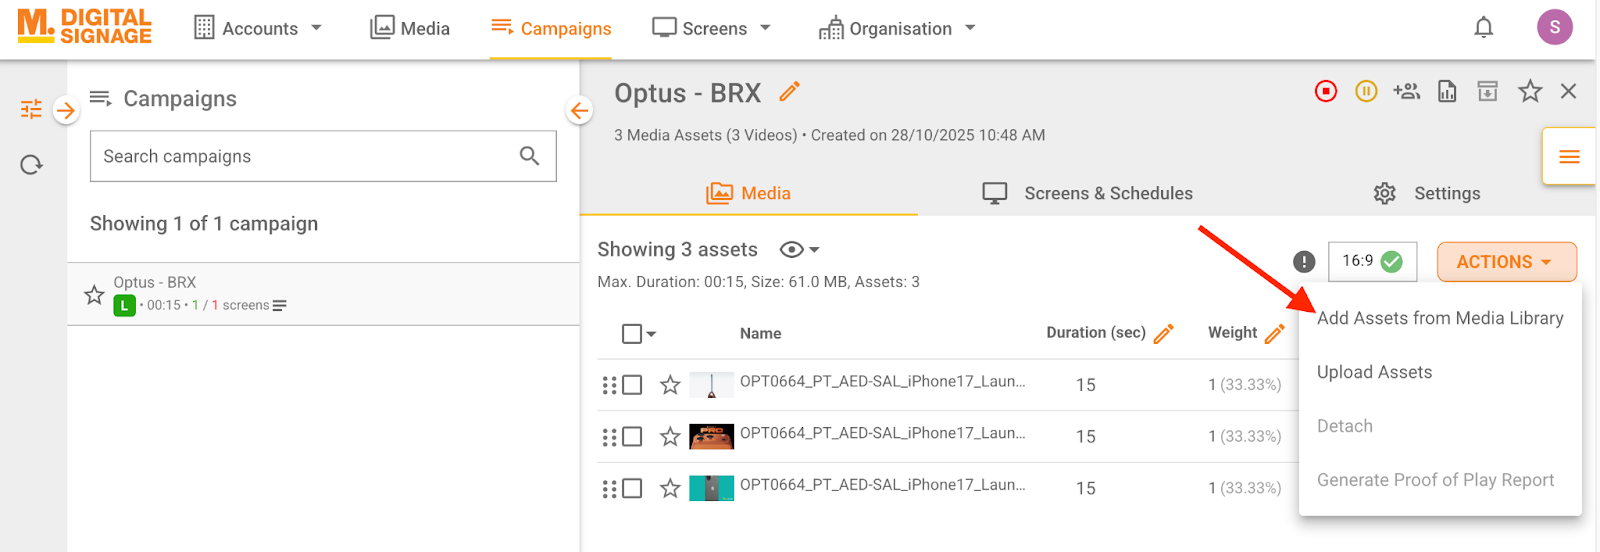Tick the checkbox of the first asset row

tap(632, 385)
